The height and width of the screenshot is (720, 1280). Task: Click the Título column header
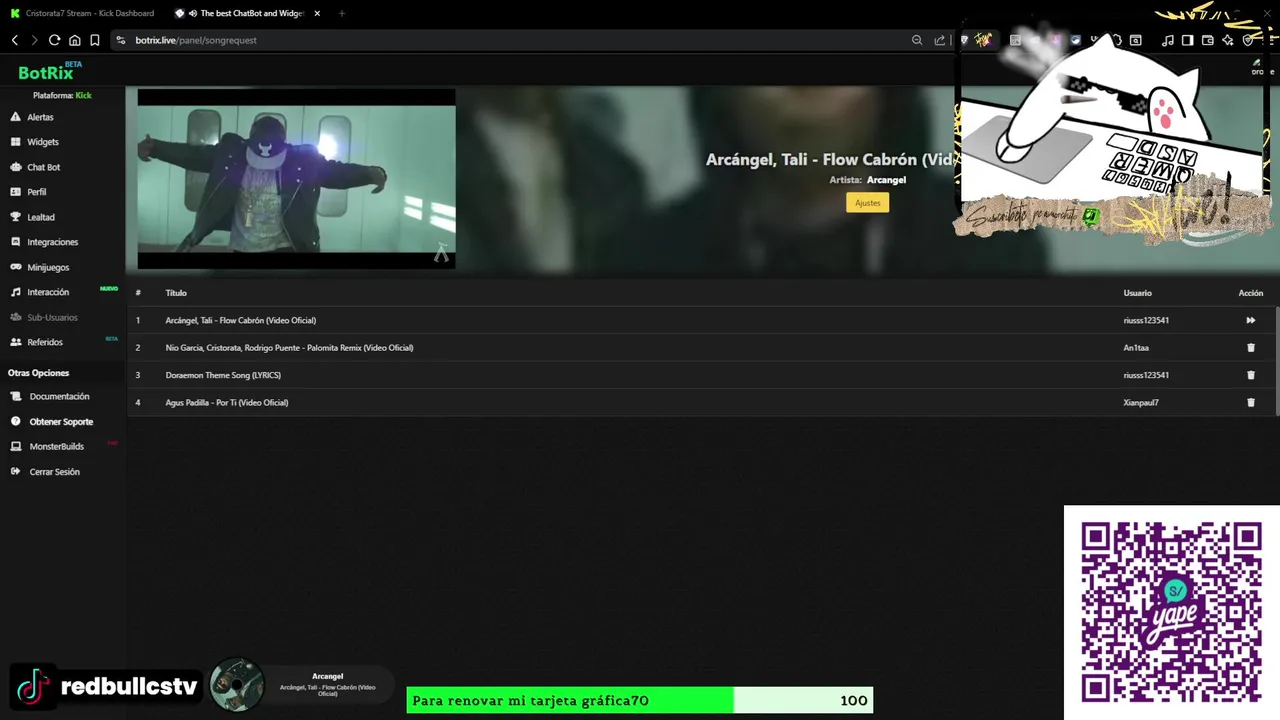tap(176, 293)
